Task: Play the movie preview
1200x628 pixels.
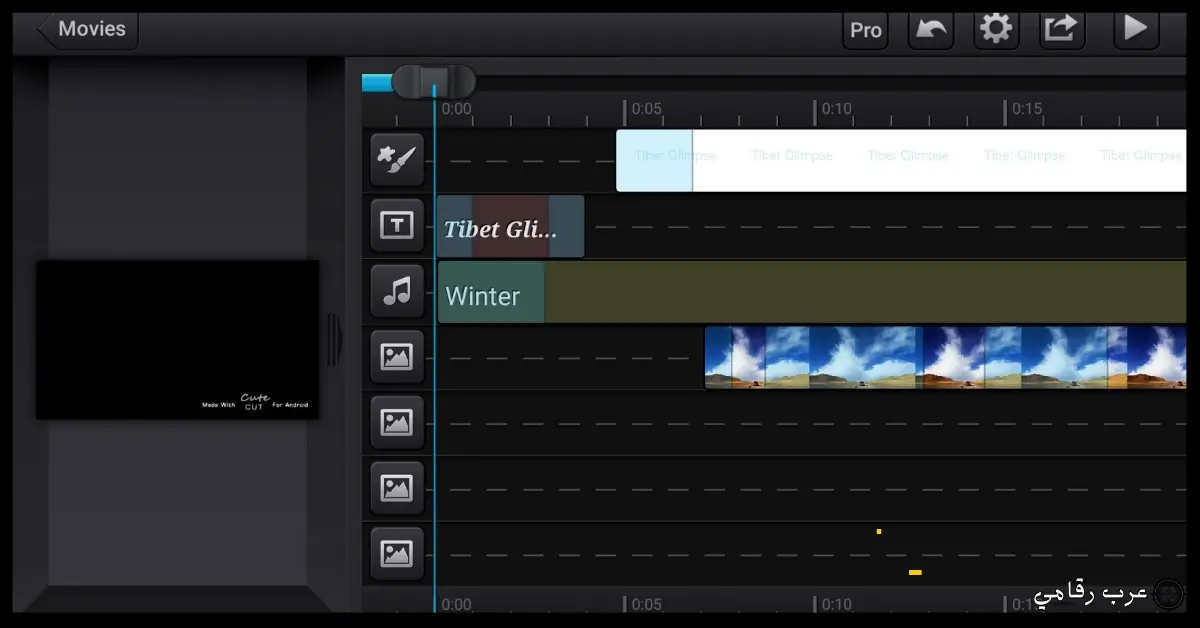Action: coord(1136,29)
